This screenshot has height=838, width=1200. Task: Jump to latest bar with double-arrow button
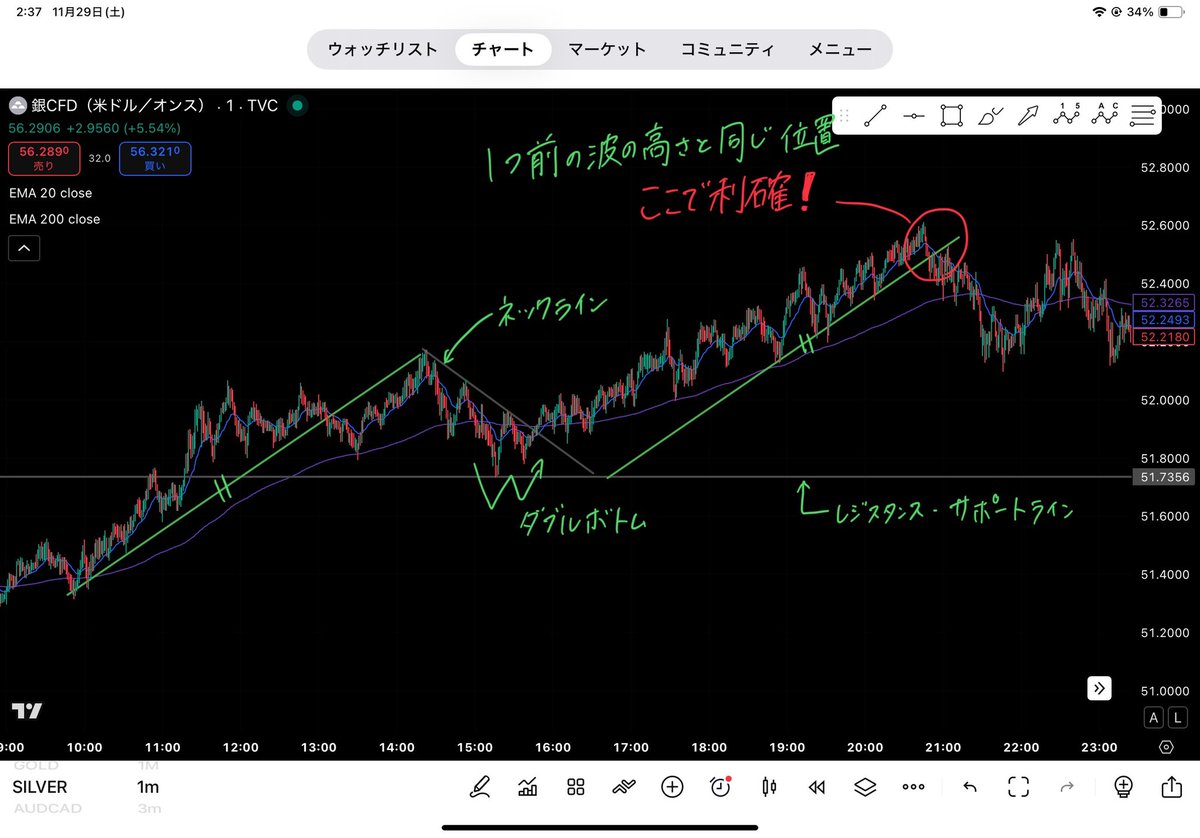coord(1099,688)
